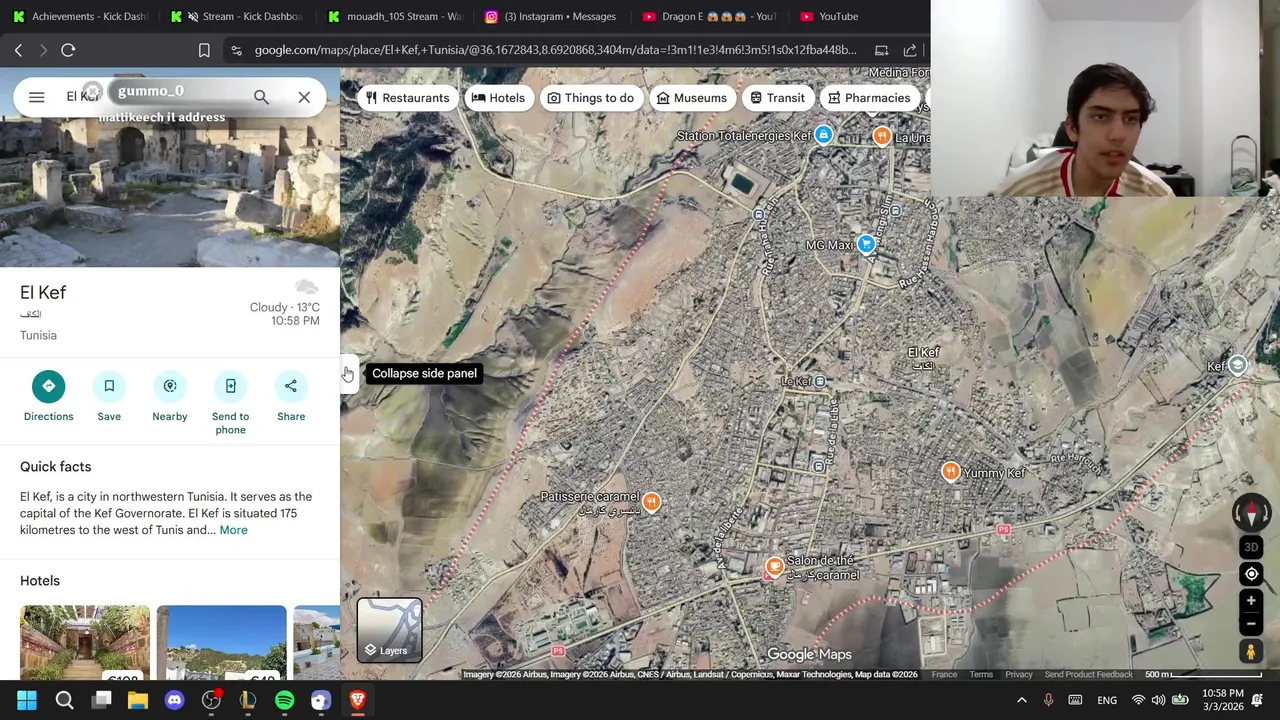Viewport: 1280px width, 720px height.
Task: Switch to the Dragon E YouTube tab
Action: coord(710,16)
